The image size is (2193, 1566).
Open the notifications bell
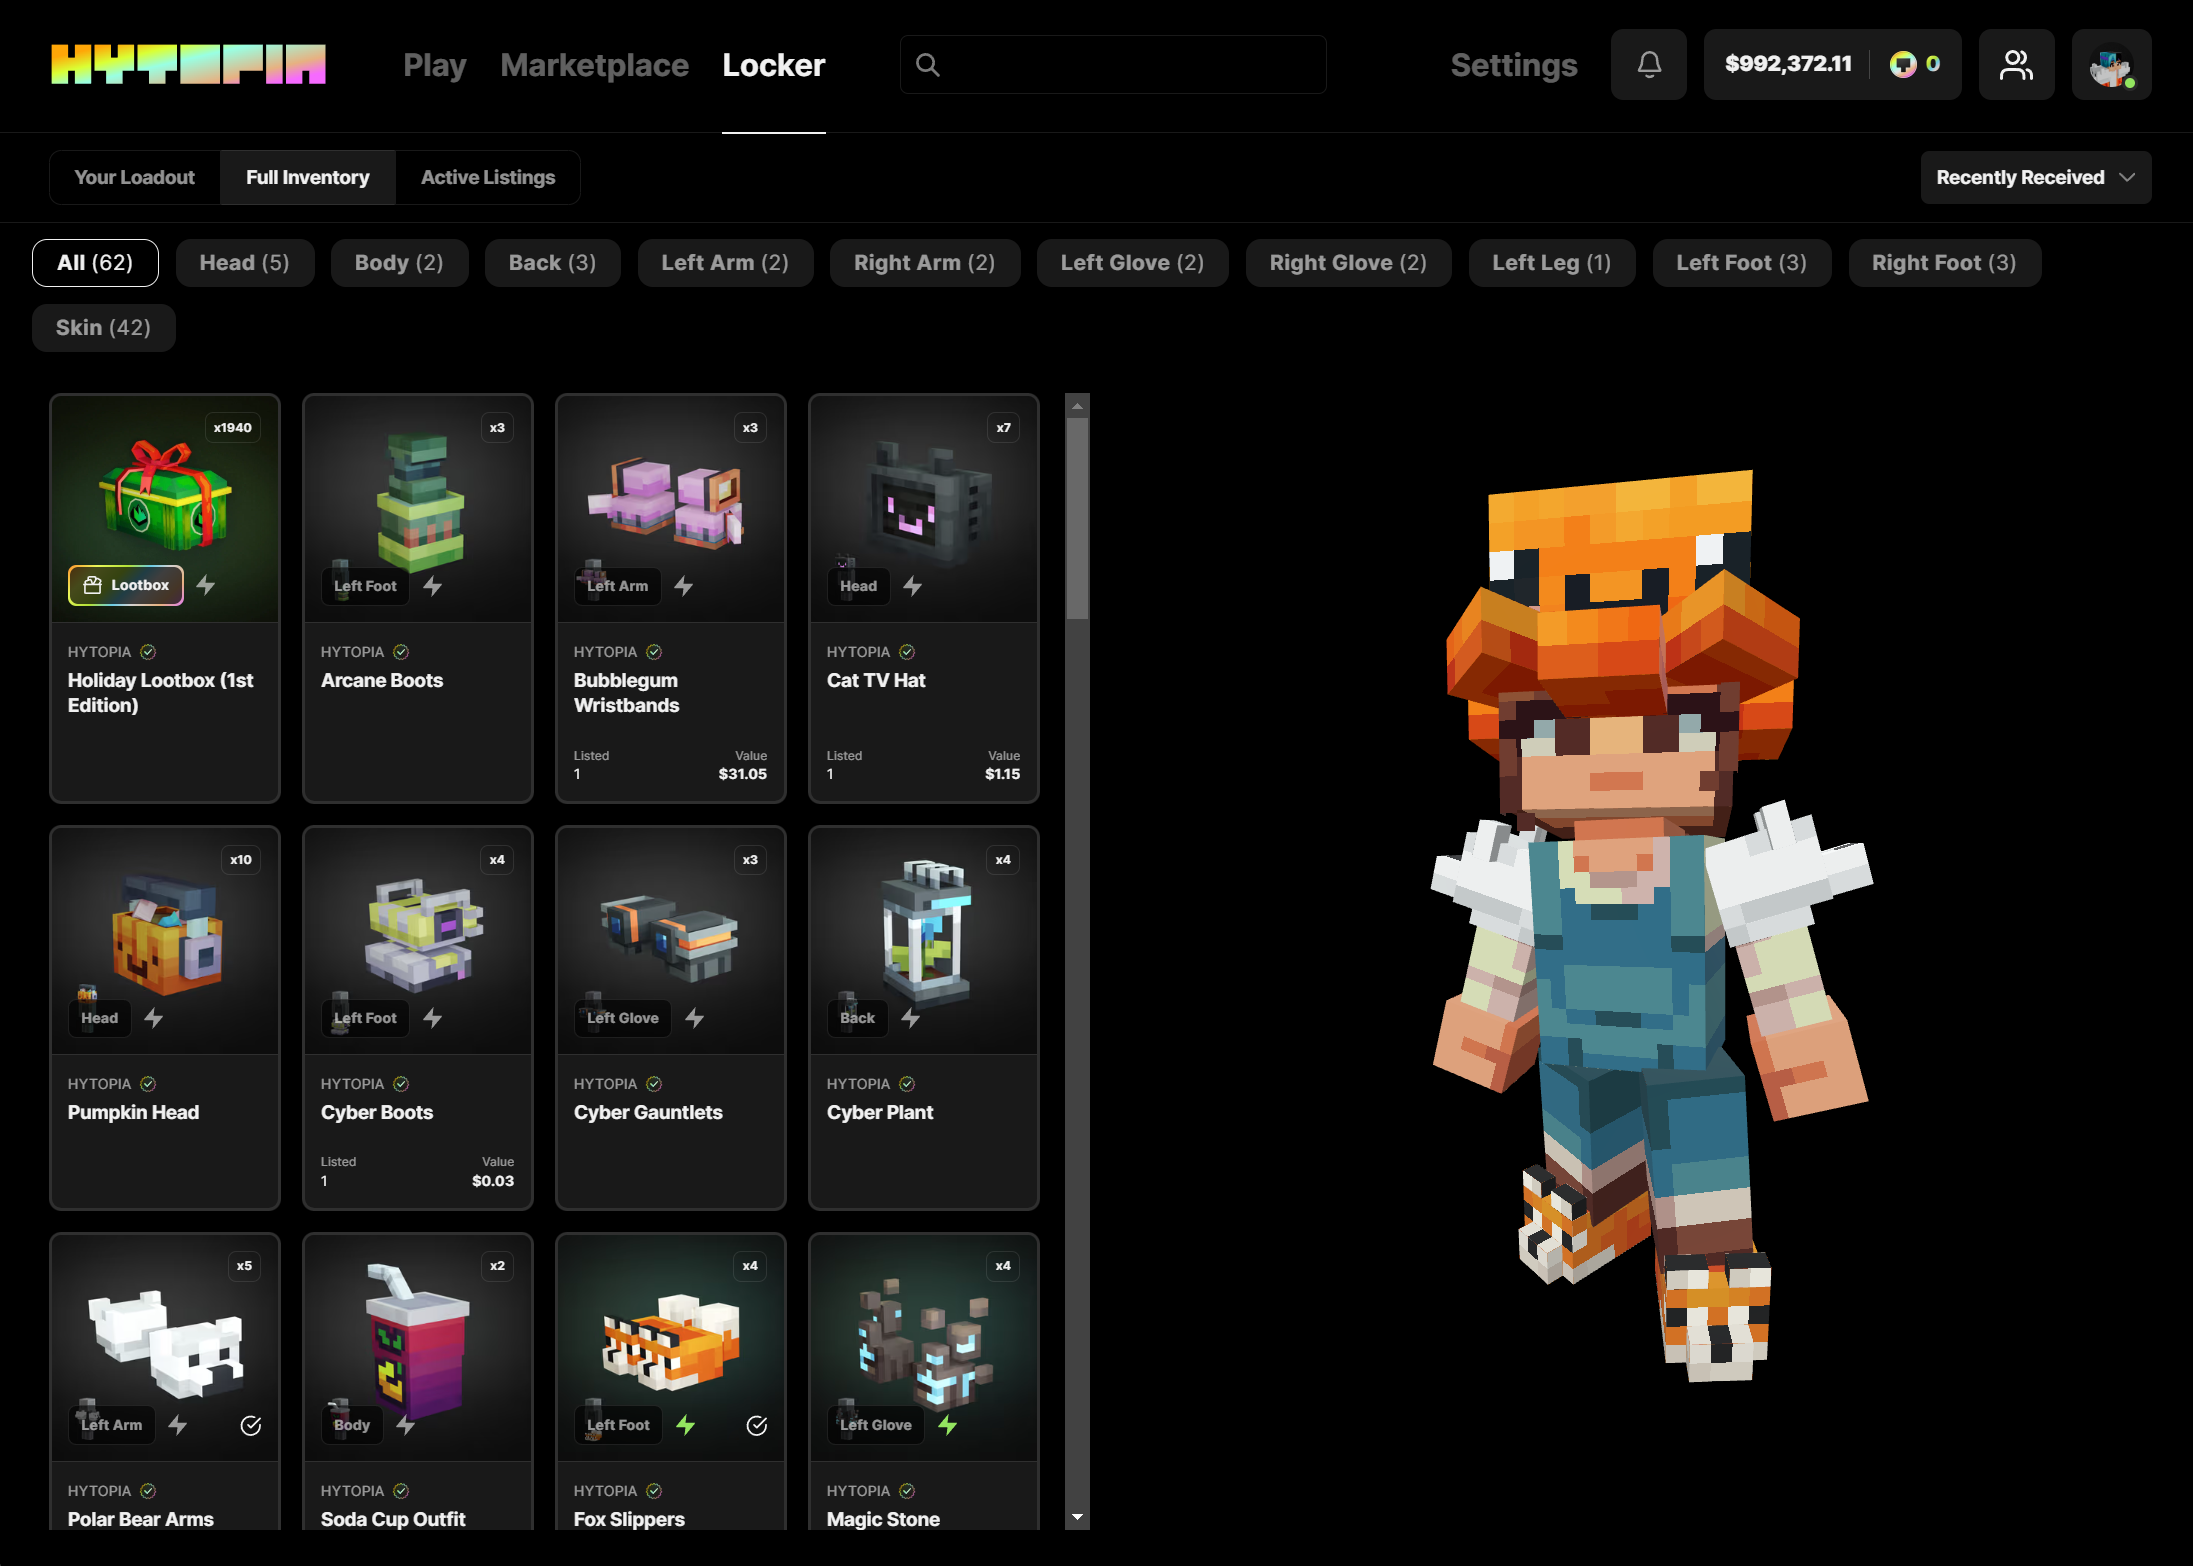point(1648,65)
